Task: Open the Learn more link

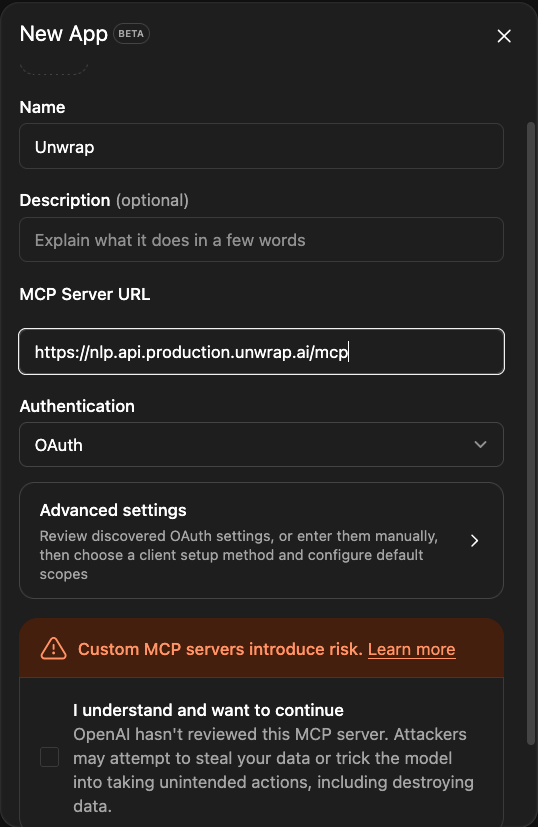Action: [x=411, y=649]
